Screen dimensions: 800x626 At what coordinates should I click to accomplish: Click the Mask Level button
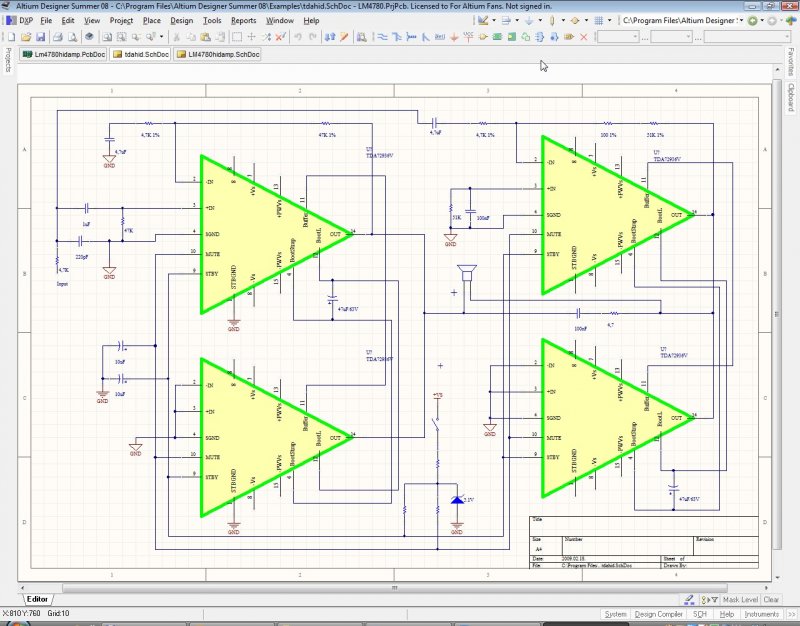coord(740,599)
